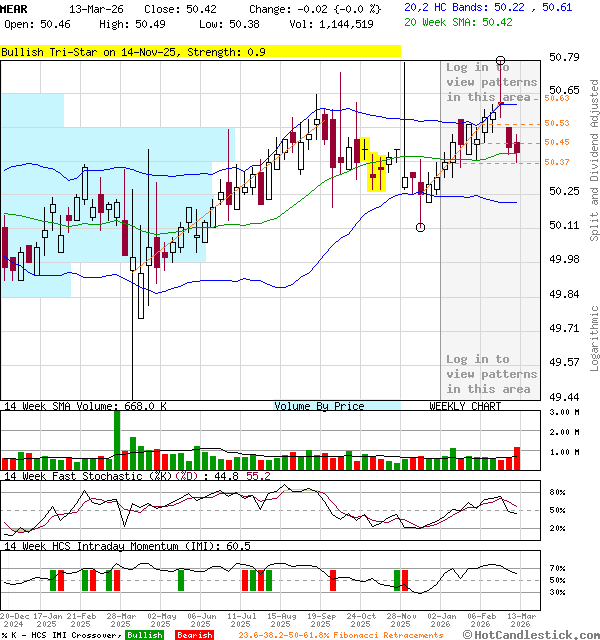Click the latest red volume bar
The image size is (600, 640).
click(x=517, y=458)
